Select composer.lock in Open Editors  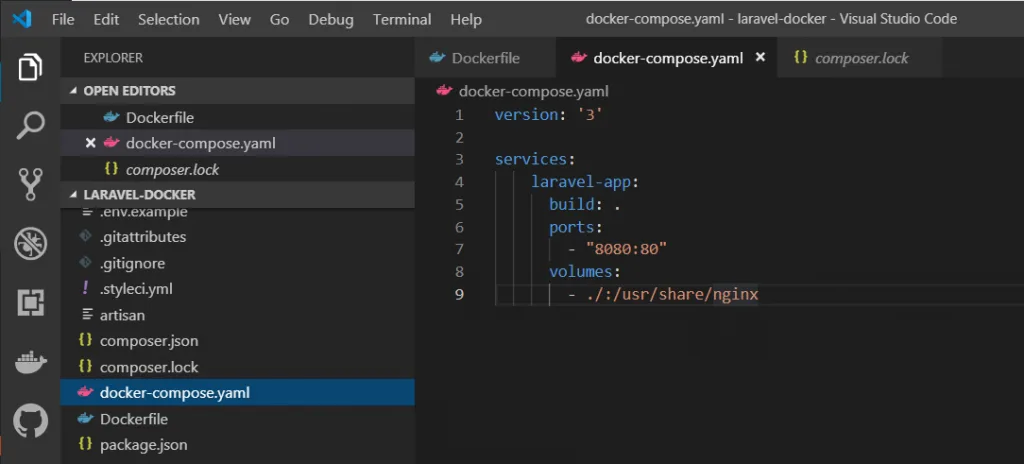click(x=238, y=169)
